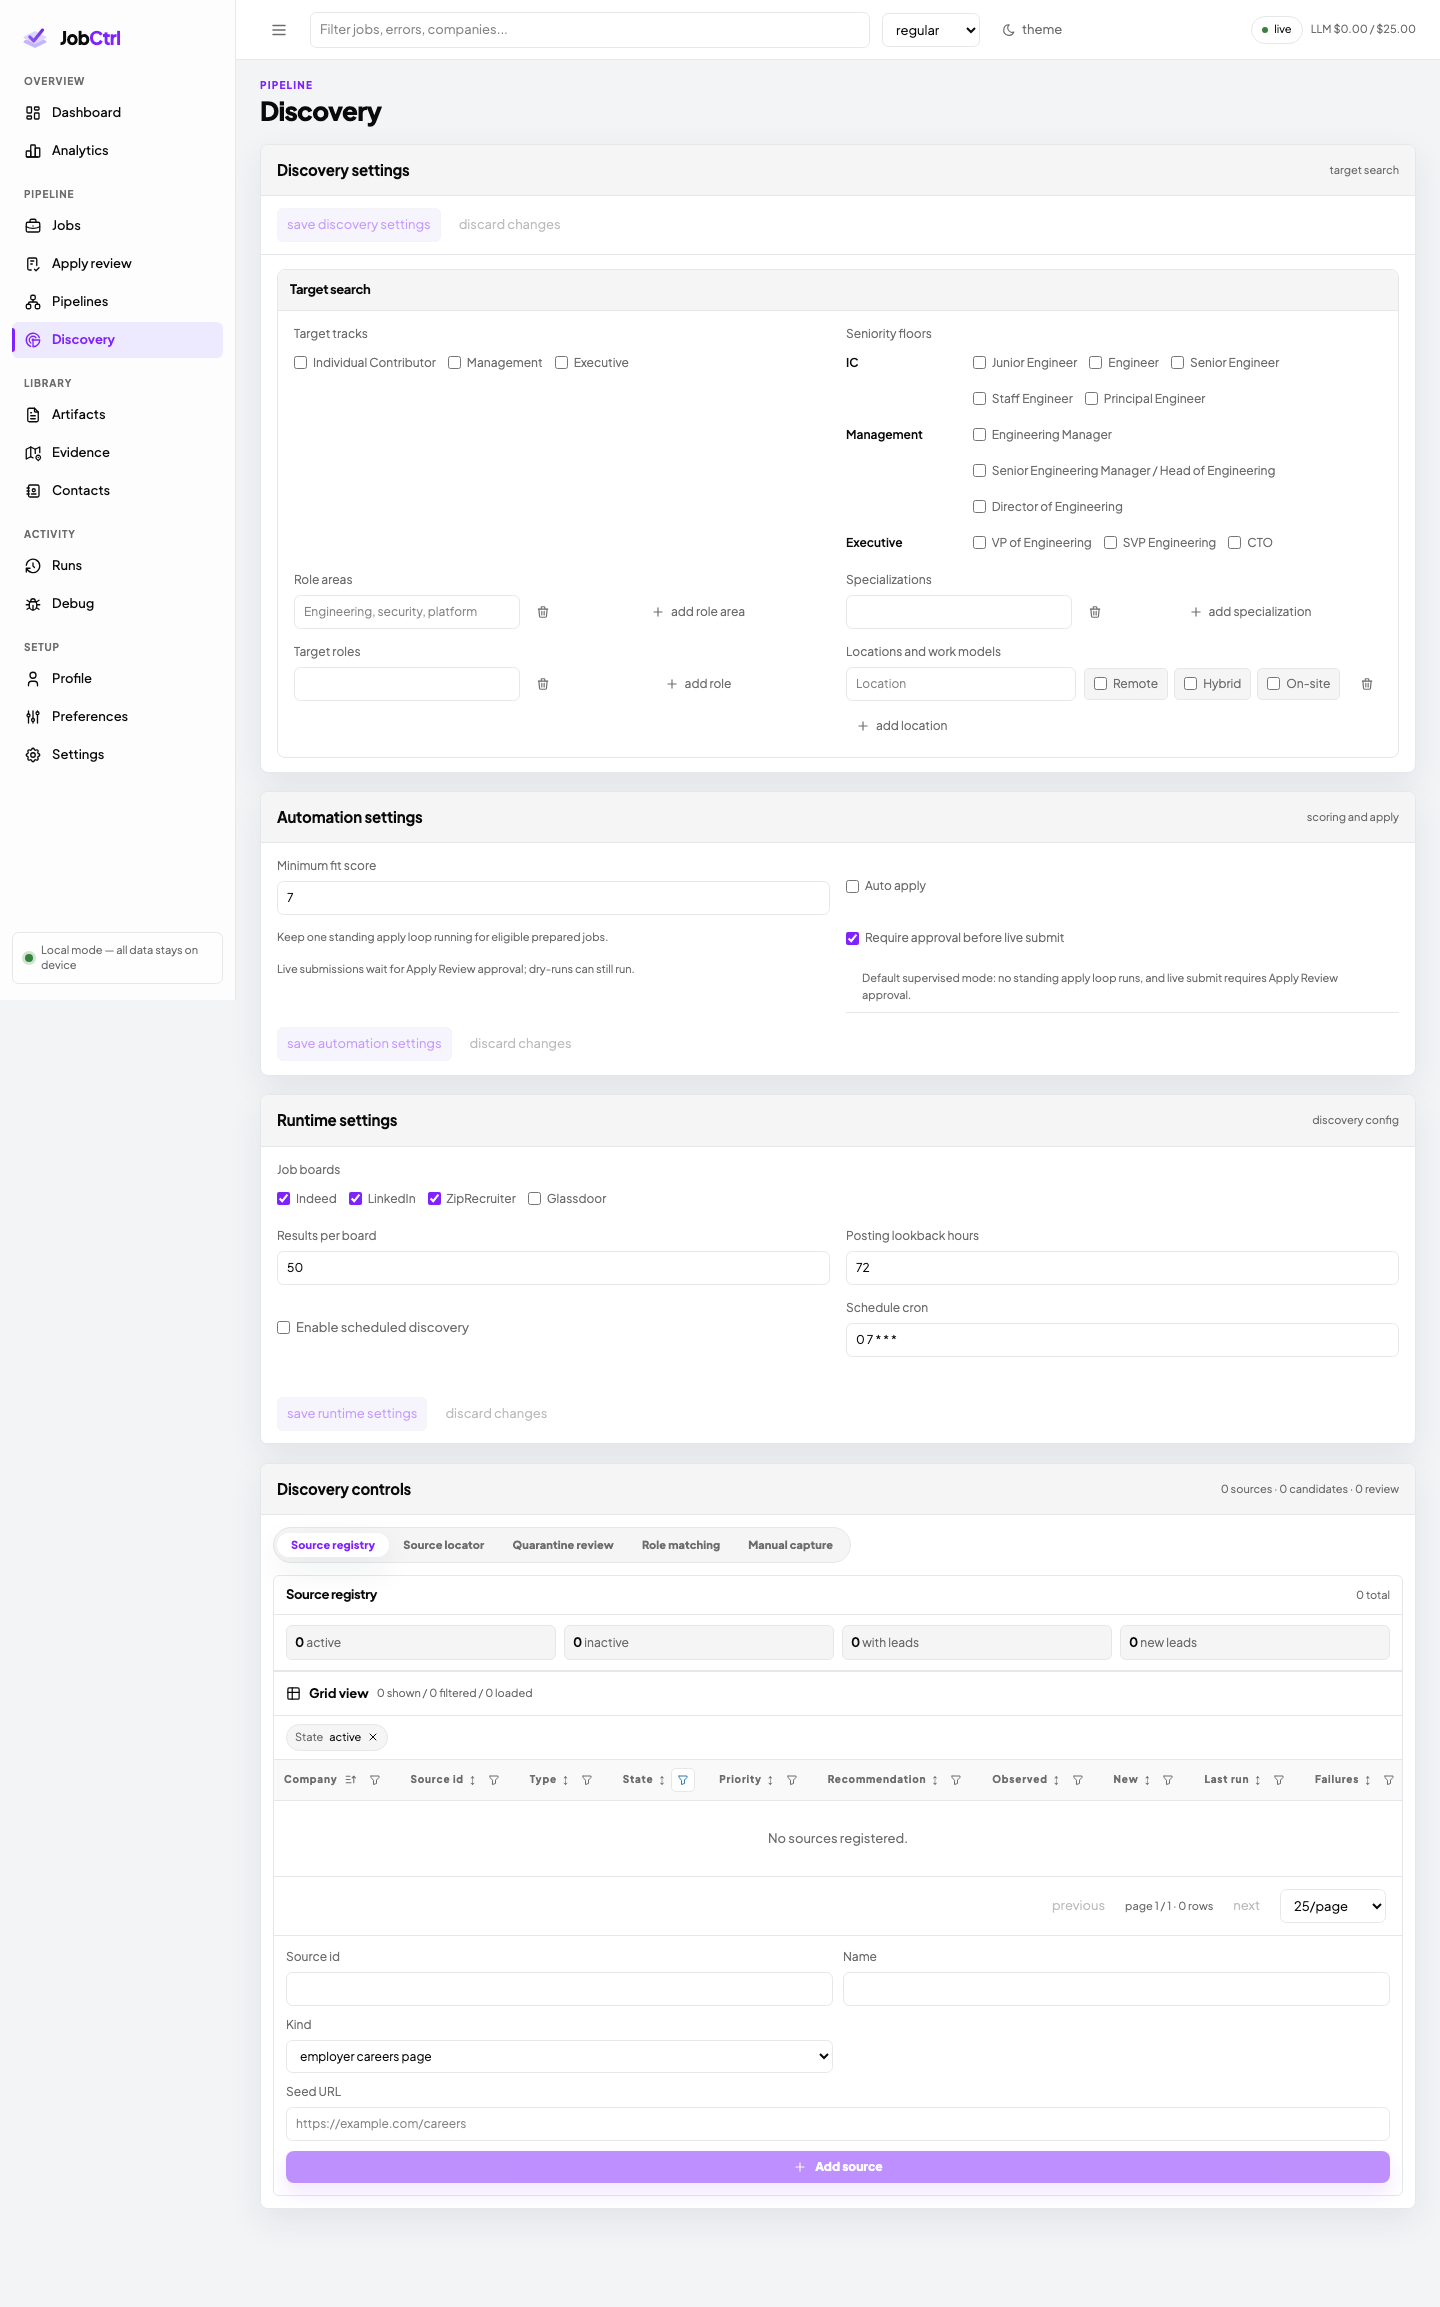Image resolution: width=1440 pixels, height=2307 pixels.
Task: Enable Auto apply
Action: pyautogui.click(x=852, y=886)
